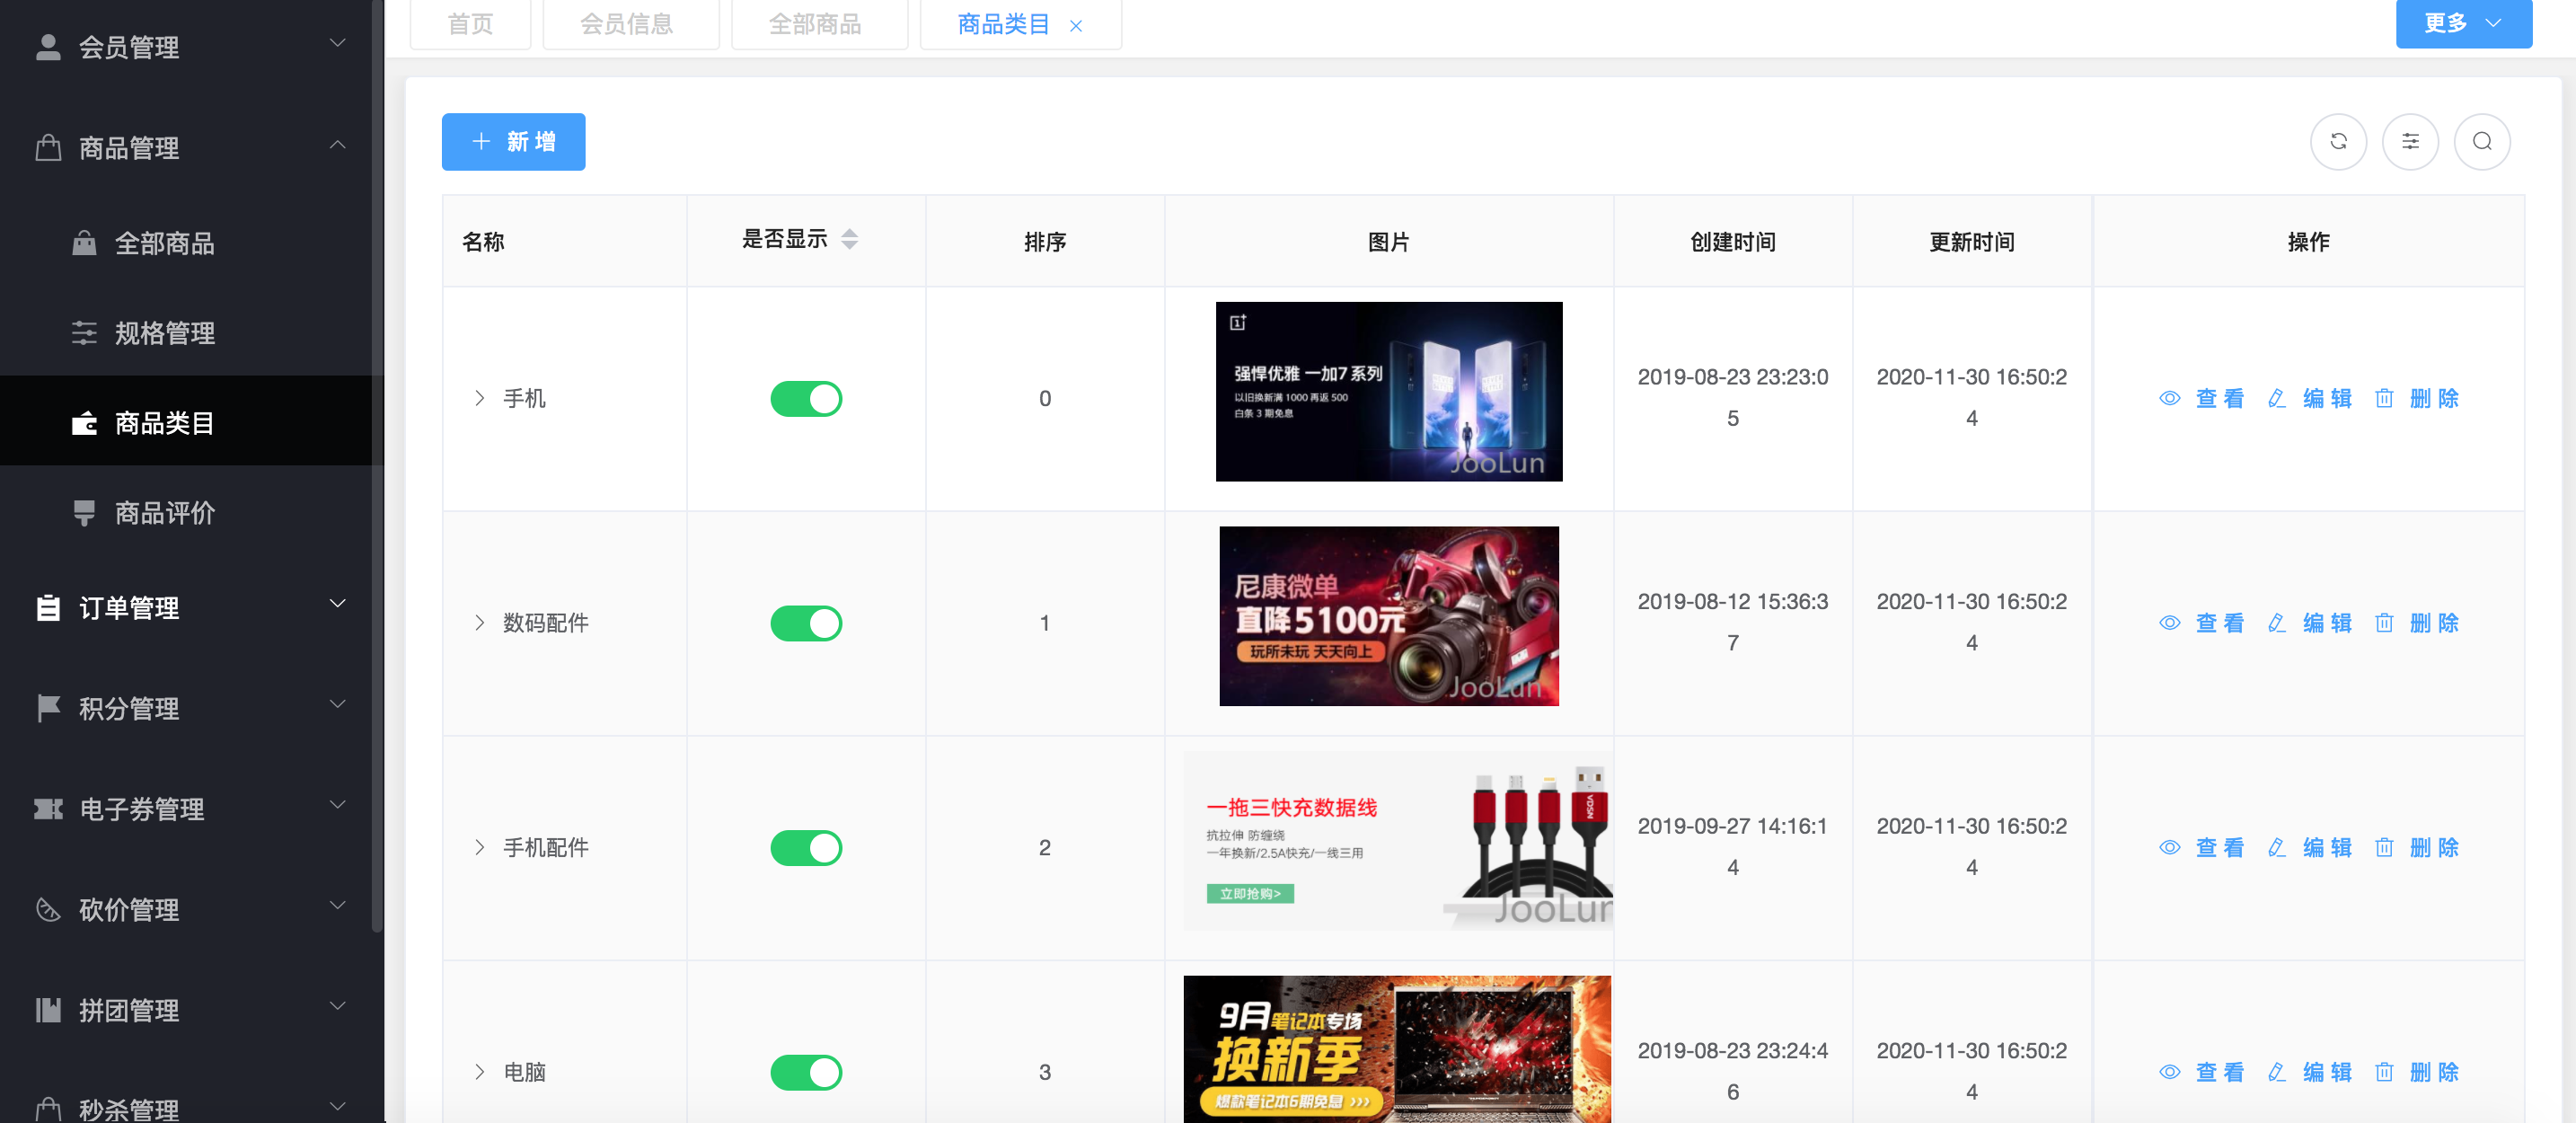2576x1123 pixels.
Task: Disable the 数码配件 display switch
Action: (x=806, y=623)
